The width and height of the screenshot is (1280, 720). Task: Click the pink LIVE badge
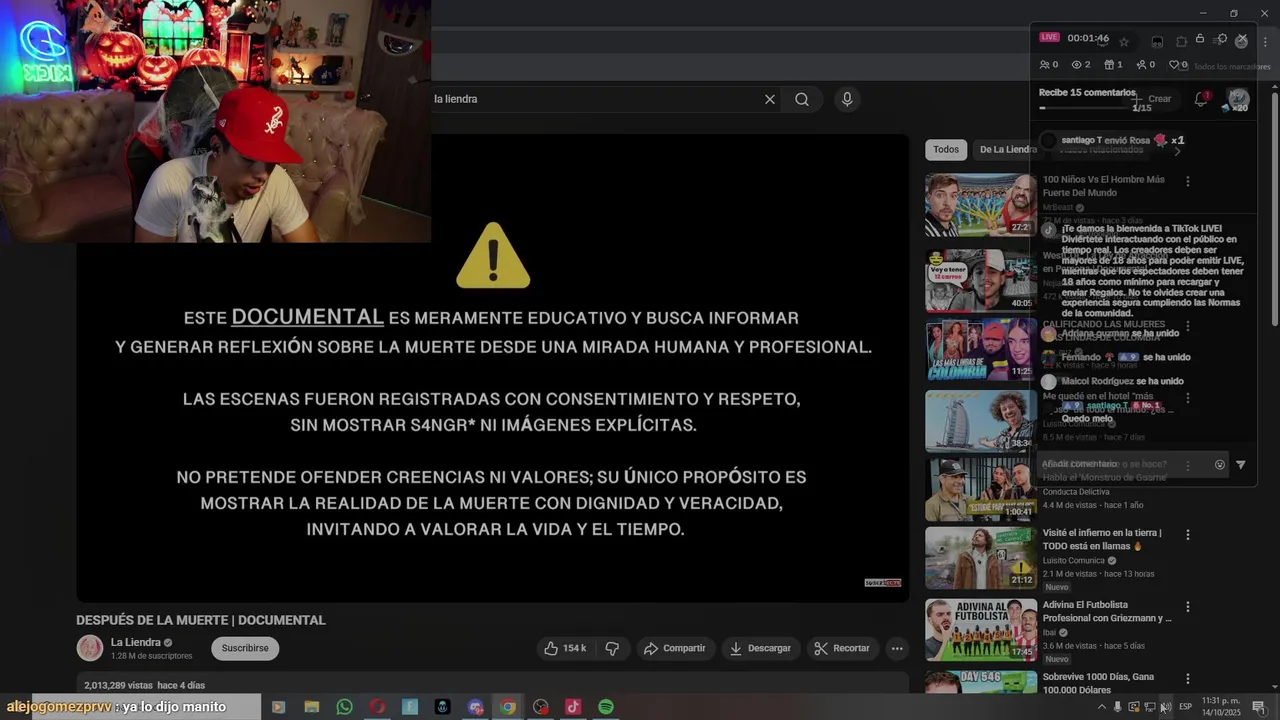click(1049, 37)
